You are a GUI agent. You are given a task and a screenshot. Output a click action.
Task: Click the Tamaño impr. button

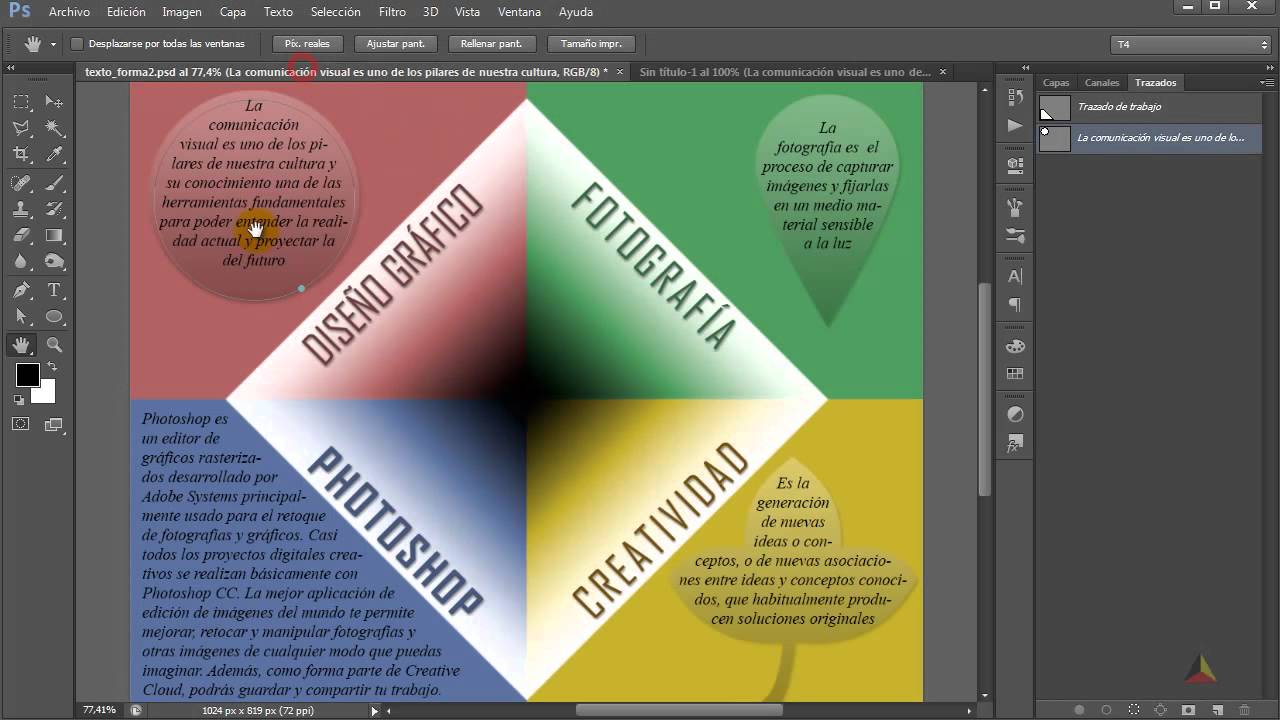click(591, 44)
